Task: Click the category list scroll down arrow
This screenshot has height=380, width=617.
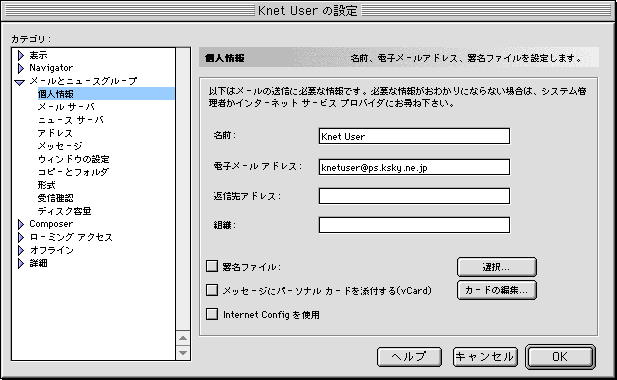Action: pos(183,353)
